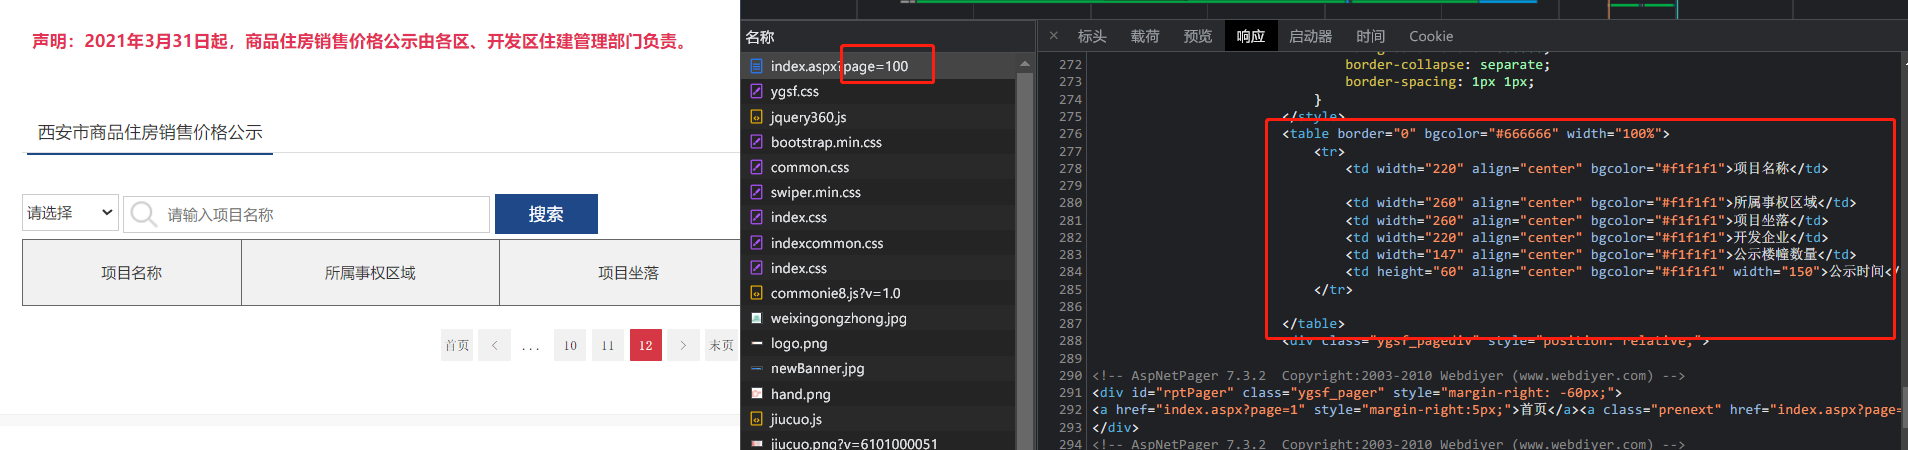Close the request details panel
1908x450 pixels.
1053,36
